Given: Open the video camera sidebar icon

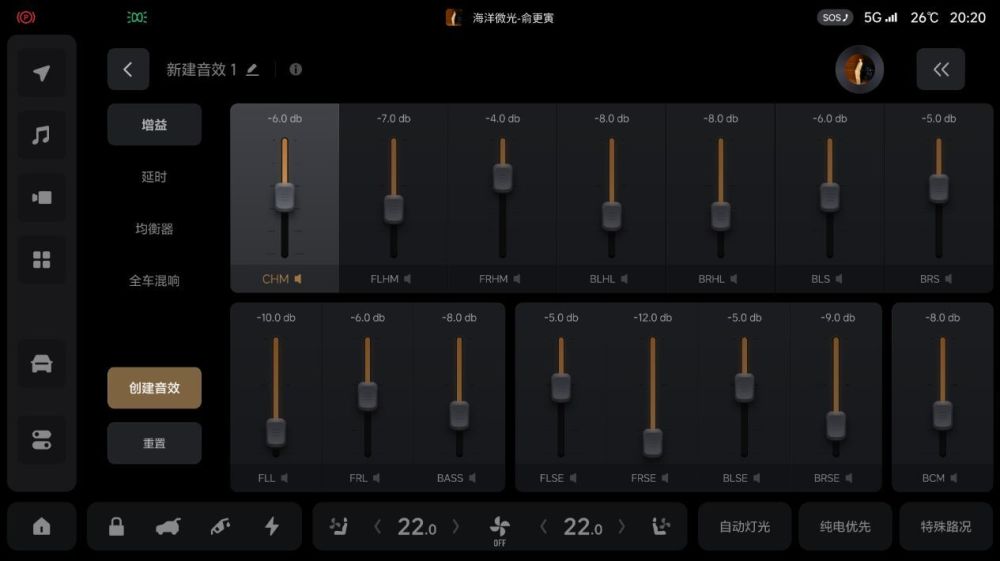Looking at the screenshot, I should pyautogui.click(x=41, y=198).
